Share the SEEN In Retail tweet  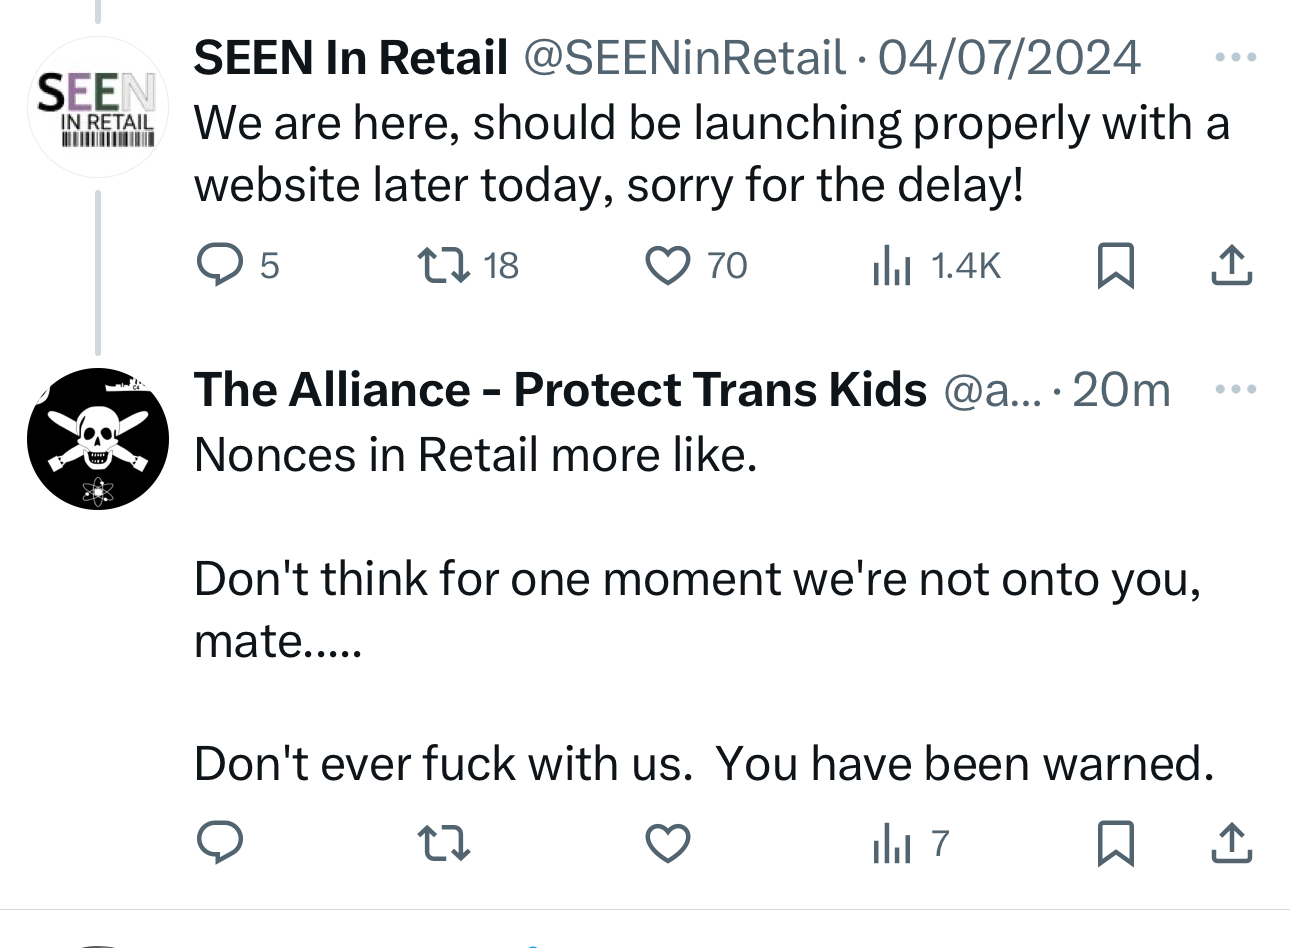[1231, 266]
